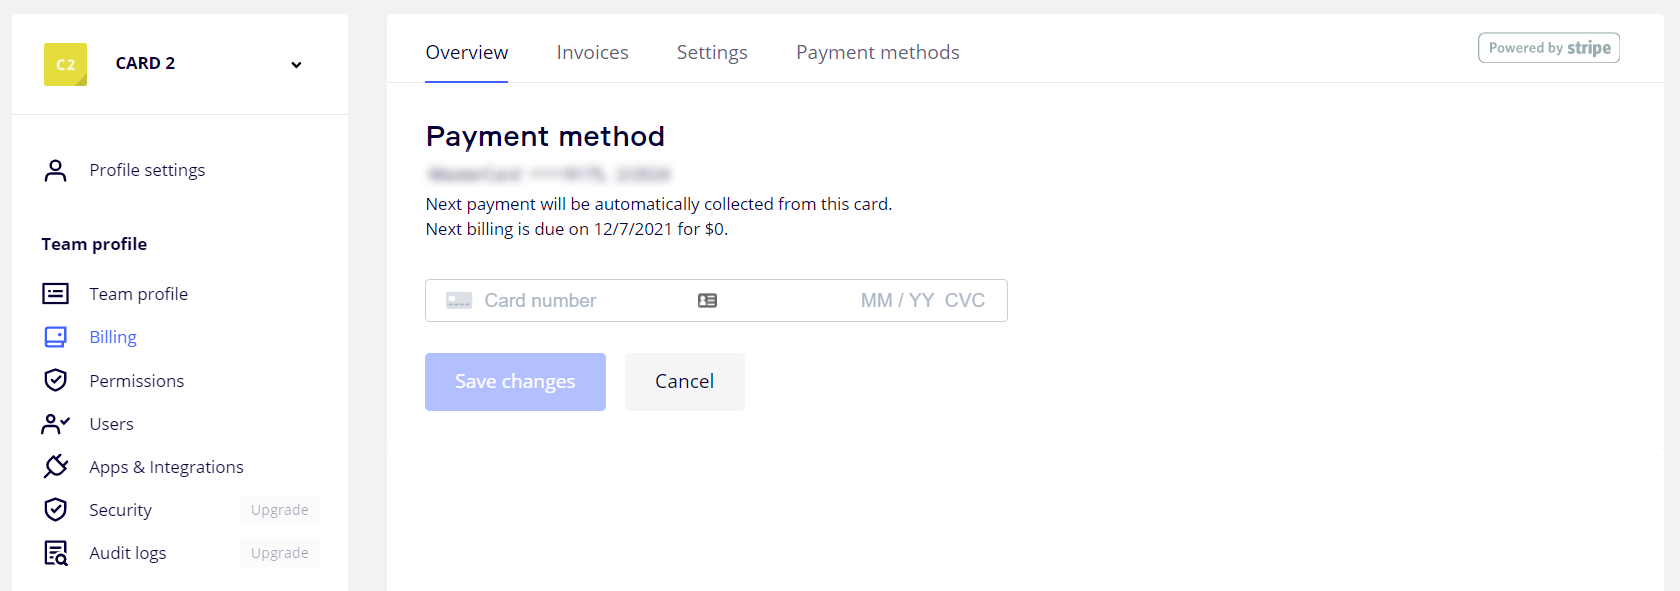Click the Profile settings person icon
The image size is (1680, 591).
pyautogui.click(x=56, y=171)
